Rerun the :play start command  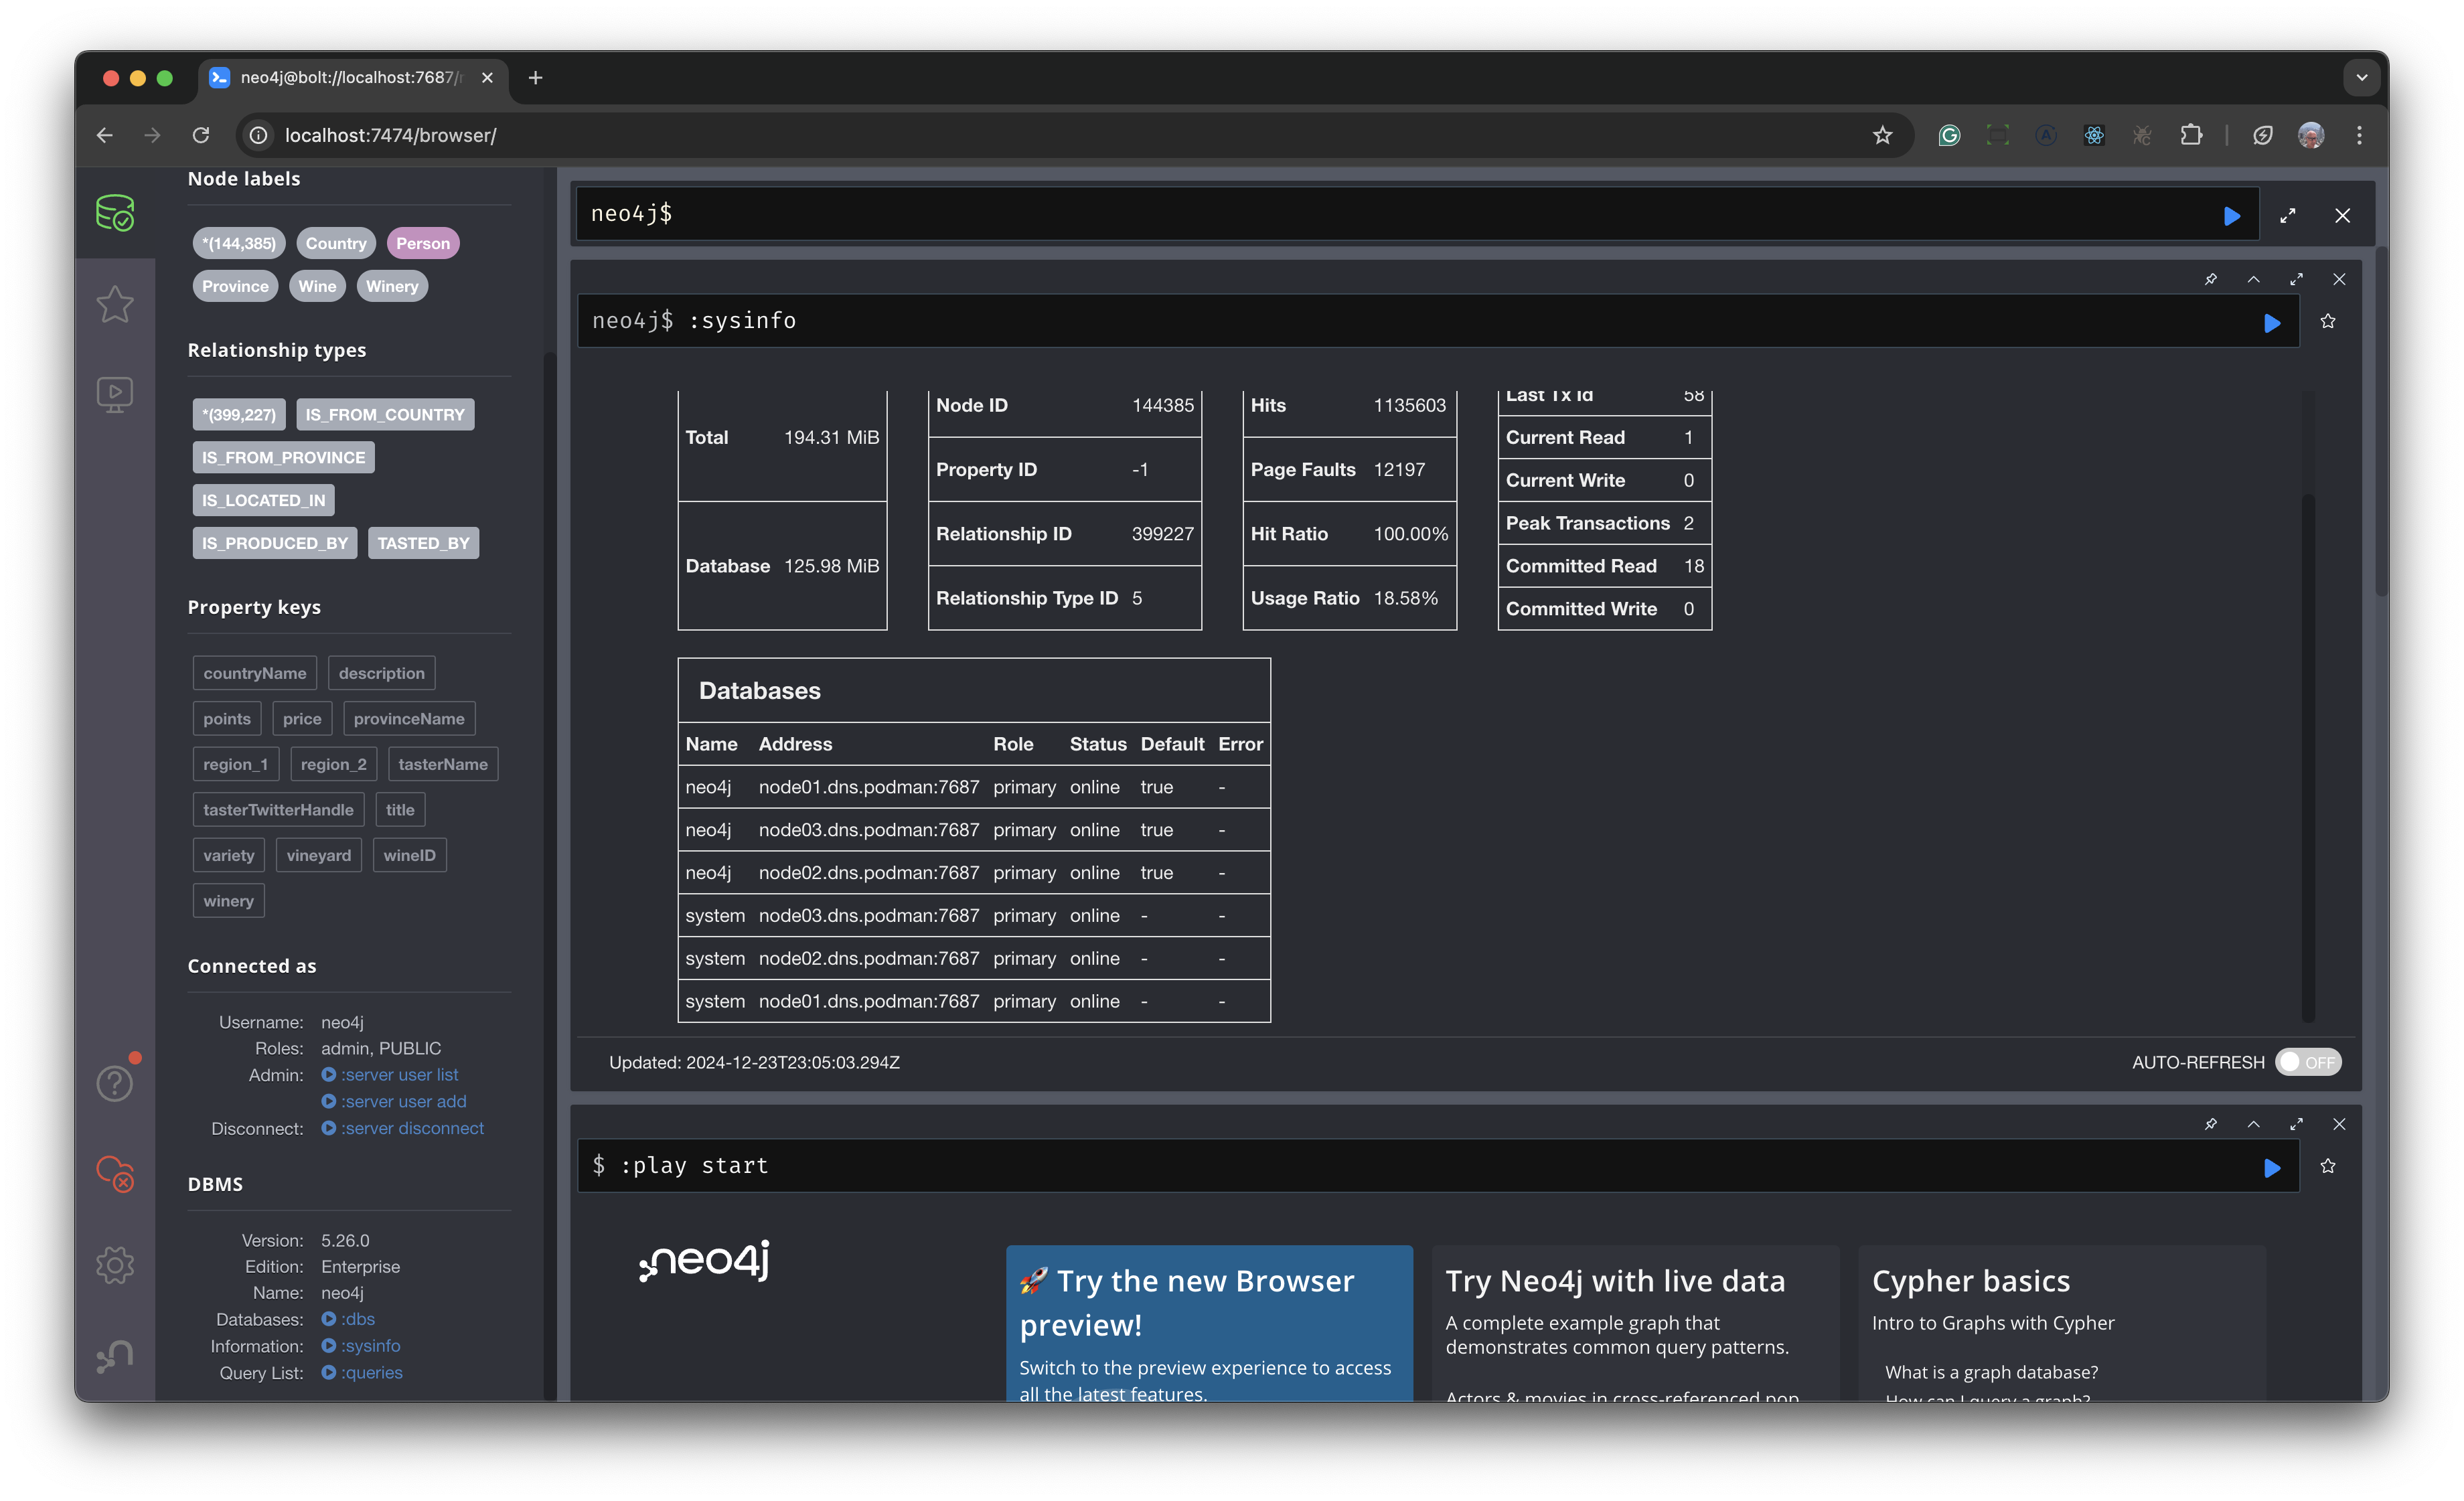[2272, 1167]
